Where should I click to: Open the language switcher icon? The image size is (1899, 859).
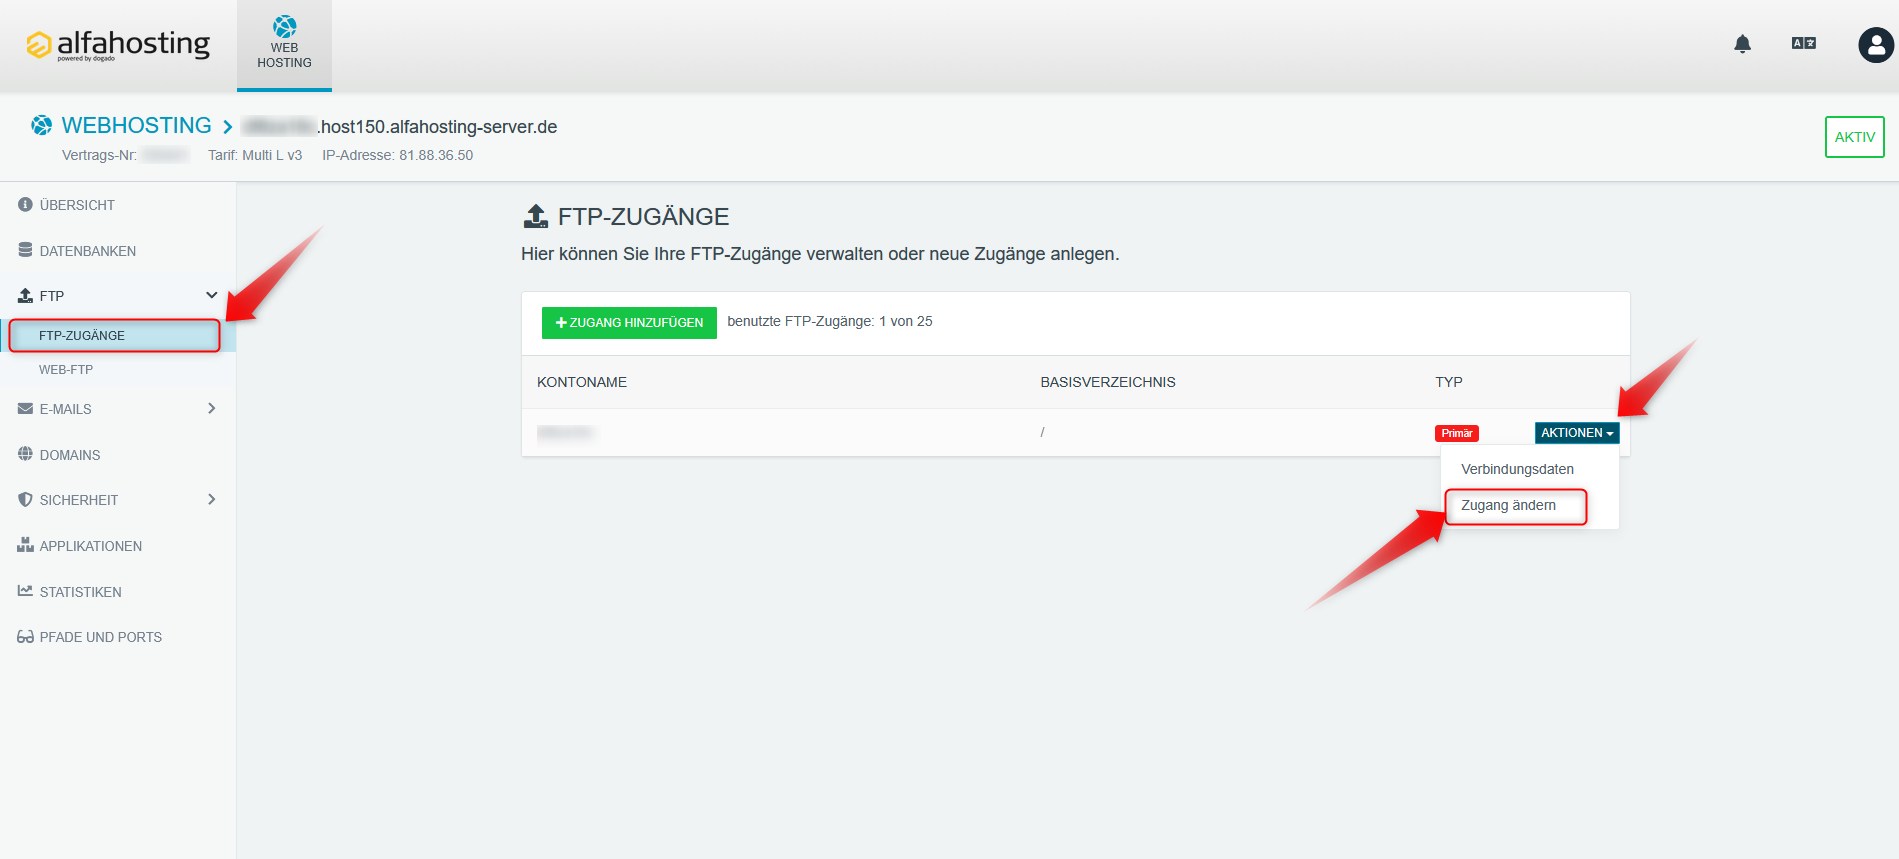pyautogui.click(x=1803, y=43)
